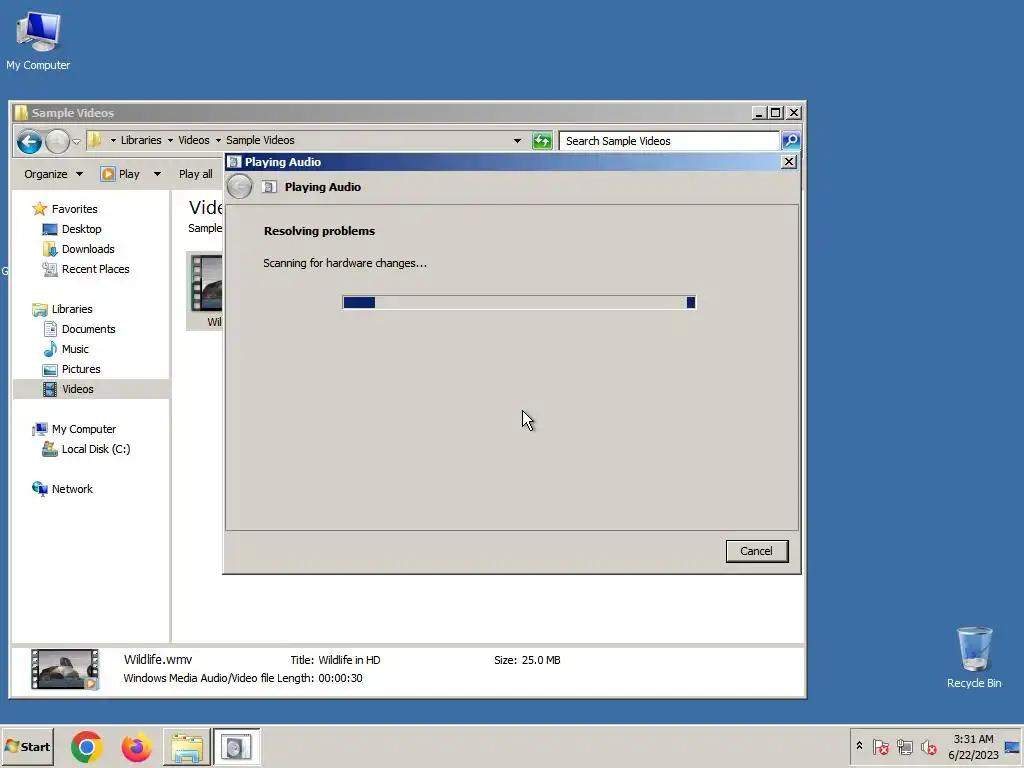Image resolution: width=1024 pixels, height=768 pixels.
Task: Click the Wildlife in HD title value
Action: [349, 660]
